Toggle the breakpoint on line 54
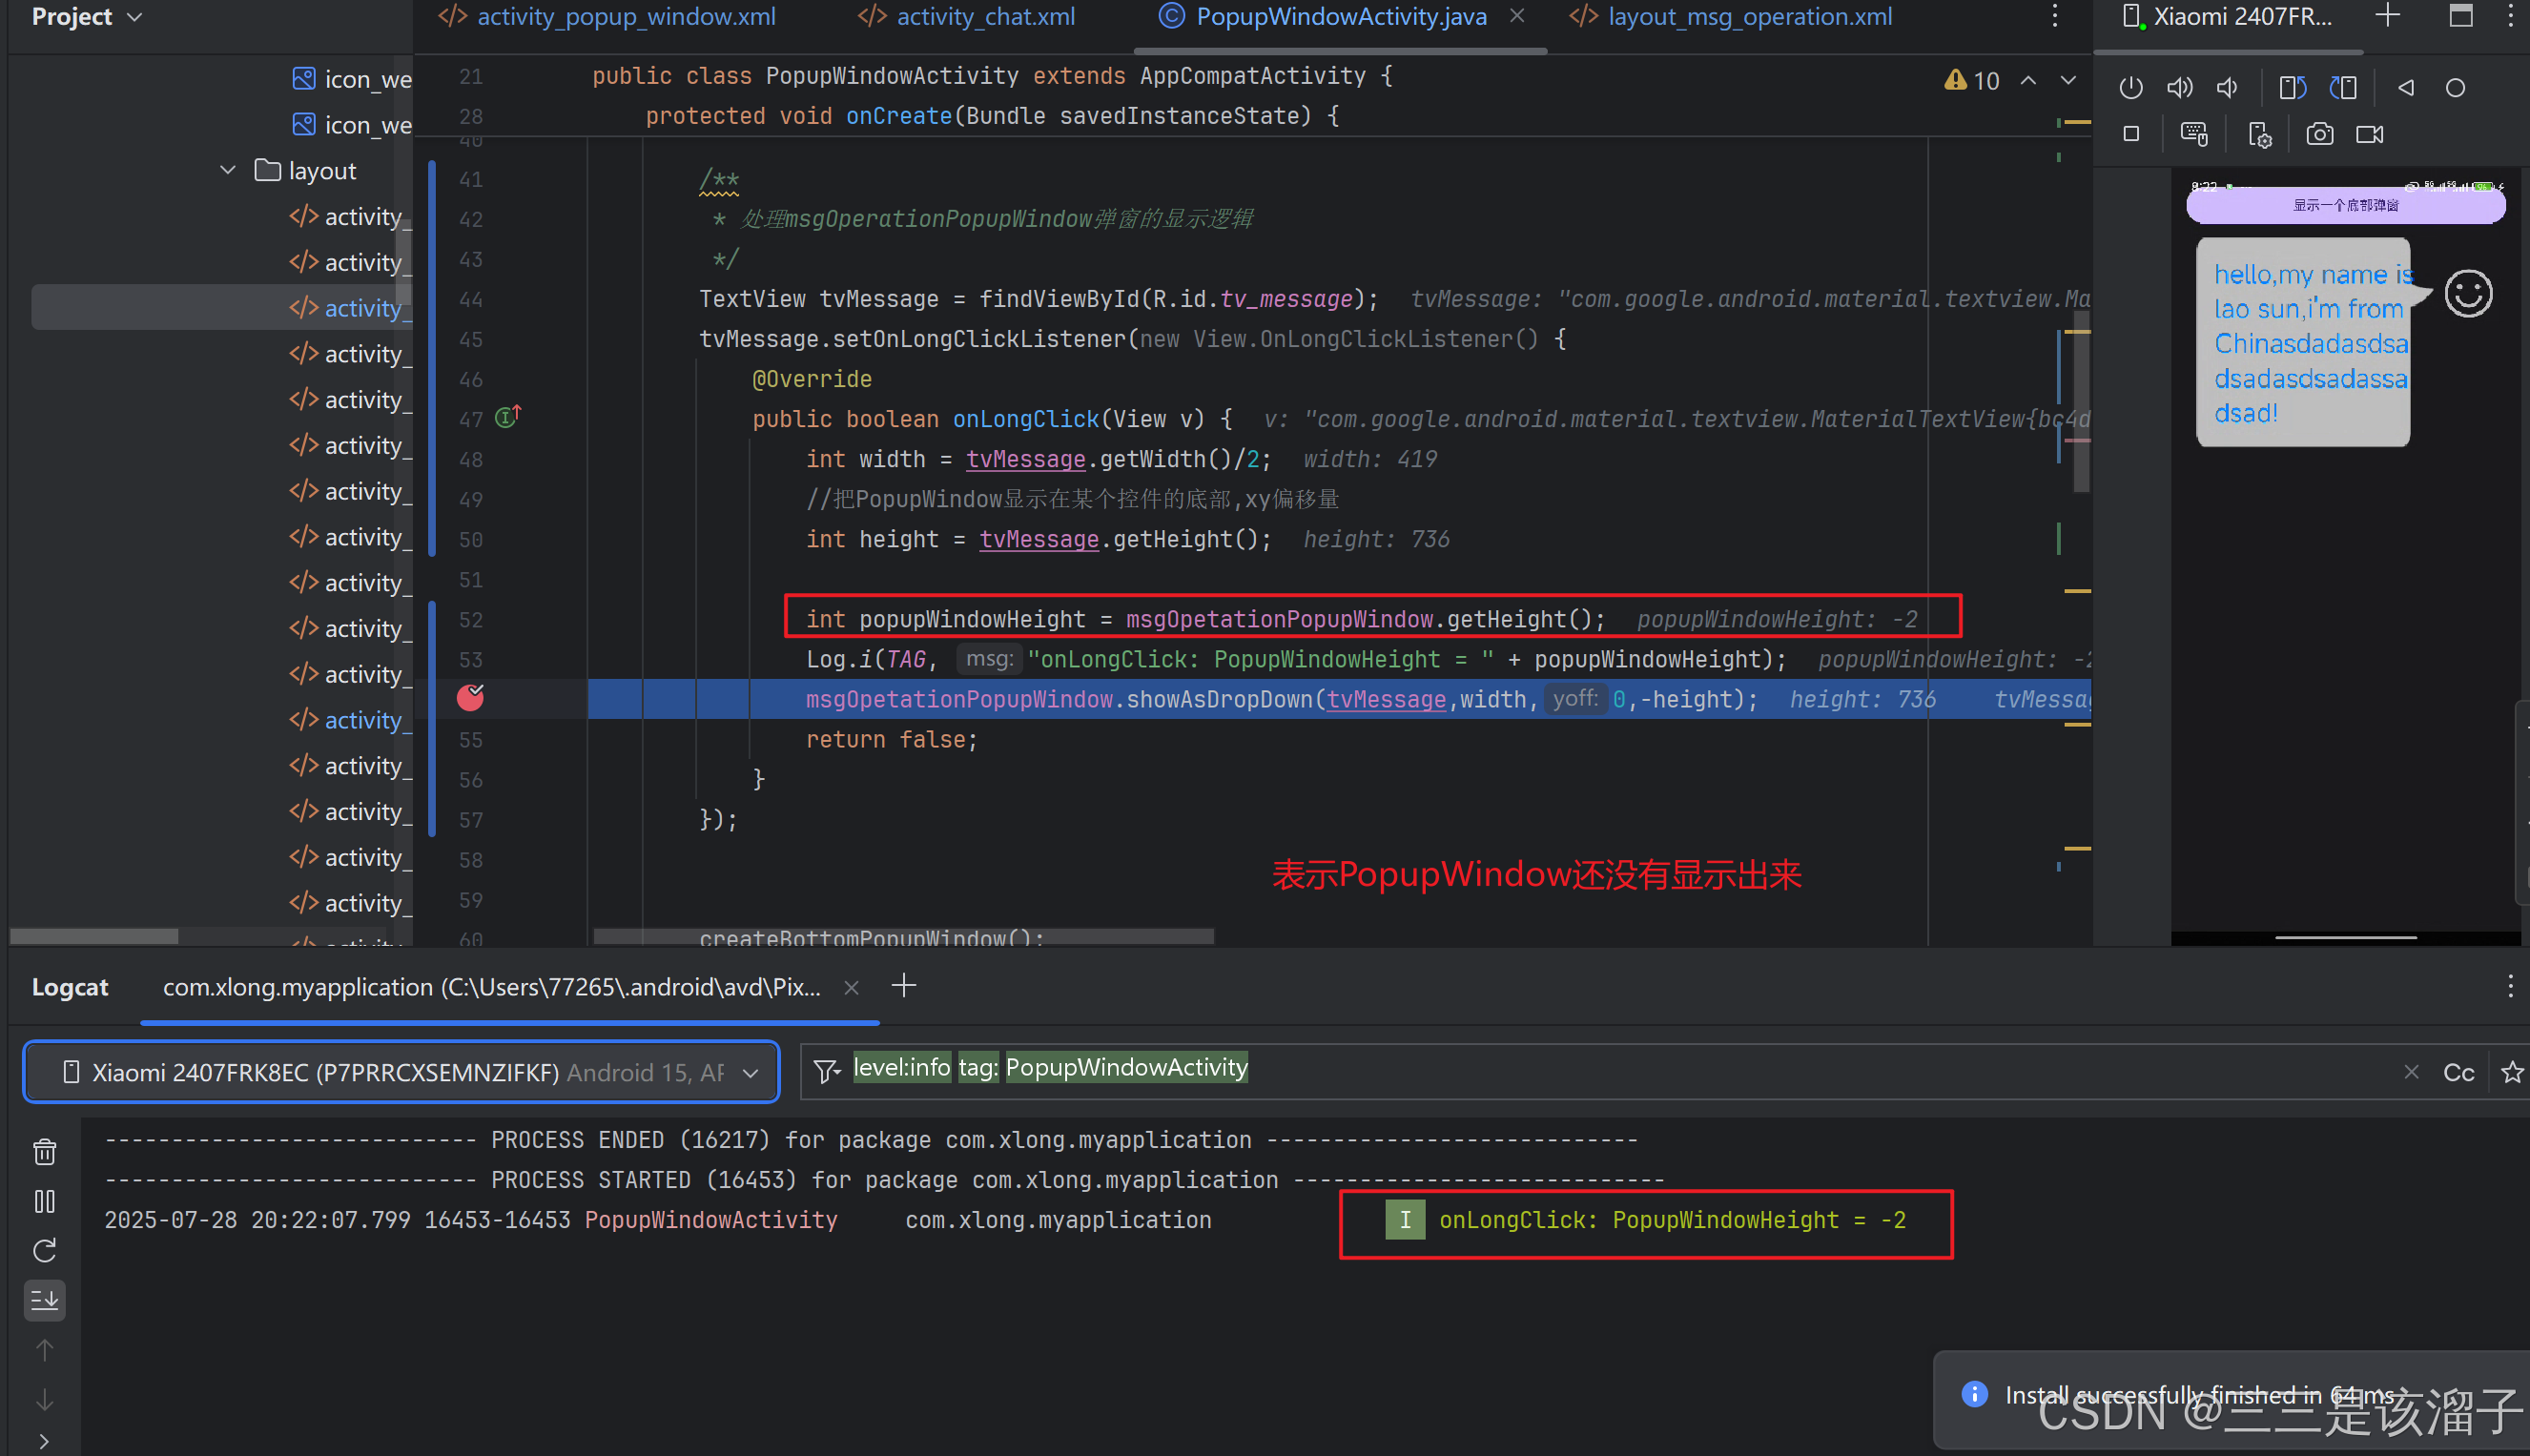 coord(470,698)
